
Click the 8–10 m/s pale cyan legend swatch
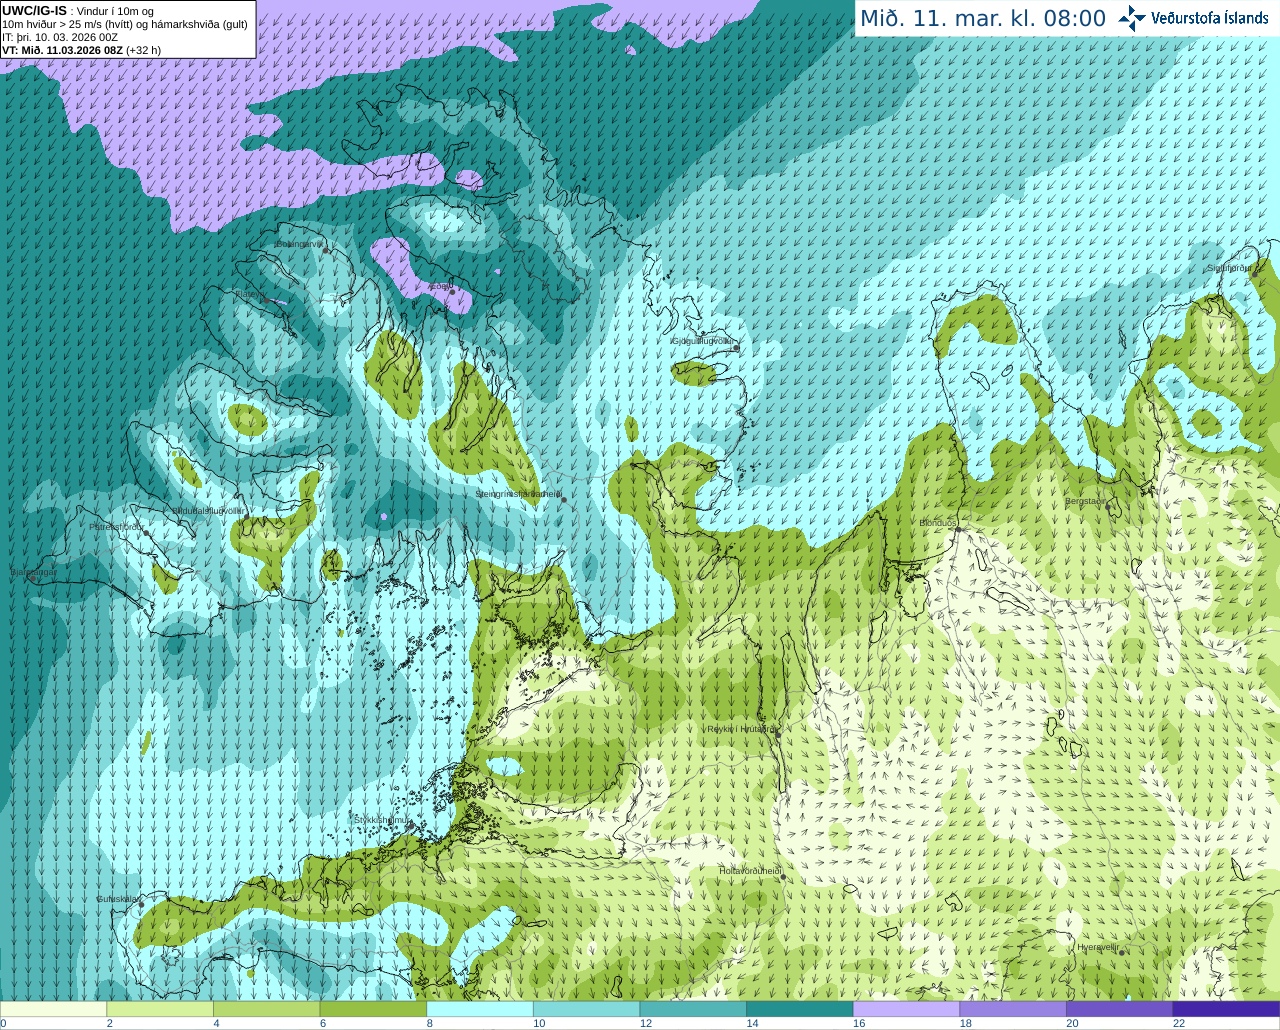(480, 1009)
